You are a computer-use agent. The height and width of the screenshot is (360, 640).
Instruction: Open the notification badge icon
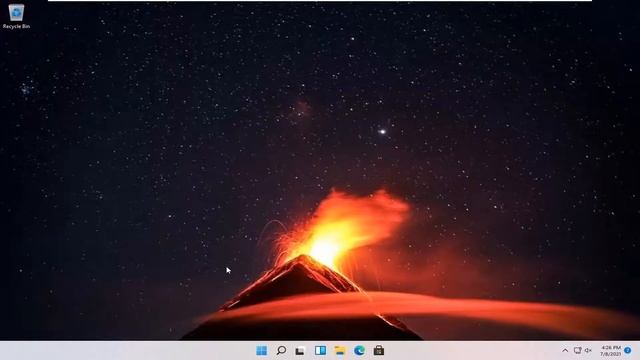(628, 350)
